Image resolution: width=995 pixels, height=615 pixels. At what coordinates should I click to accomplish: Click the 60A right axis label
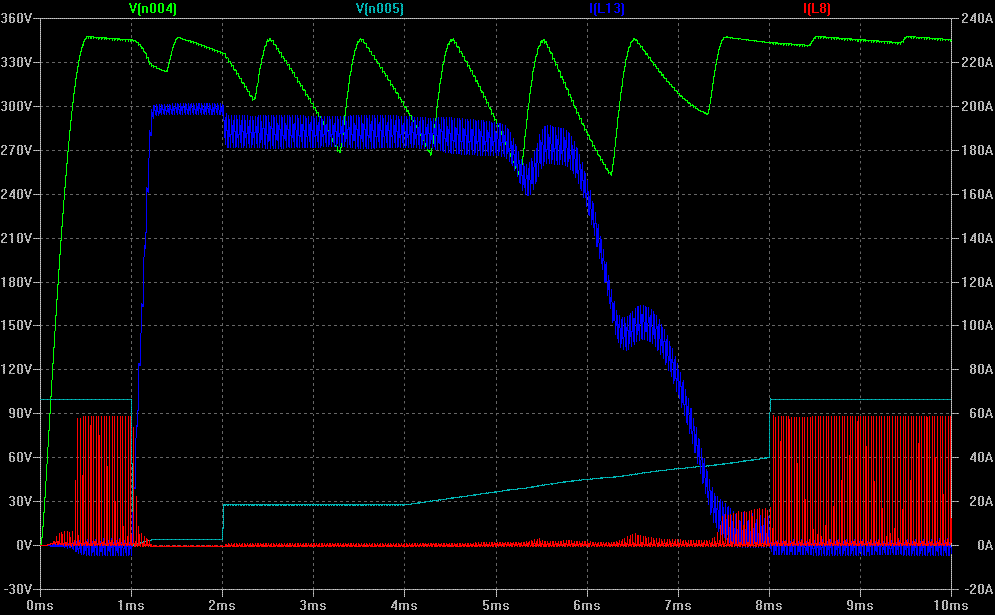pos(980,414)
